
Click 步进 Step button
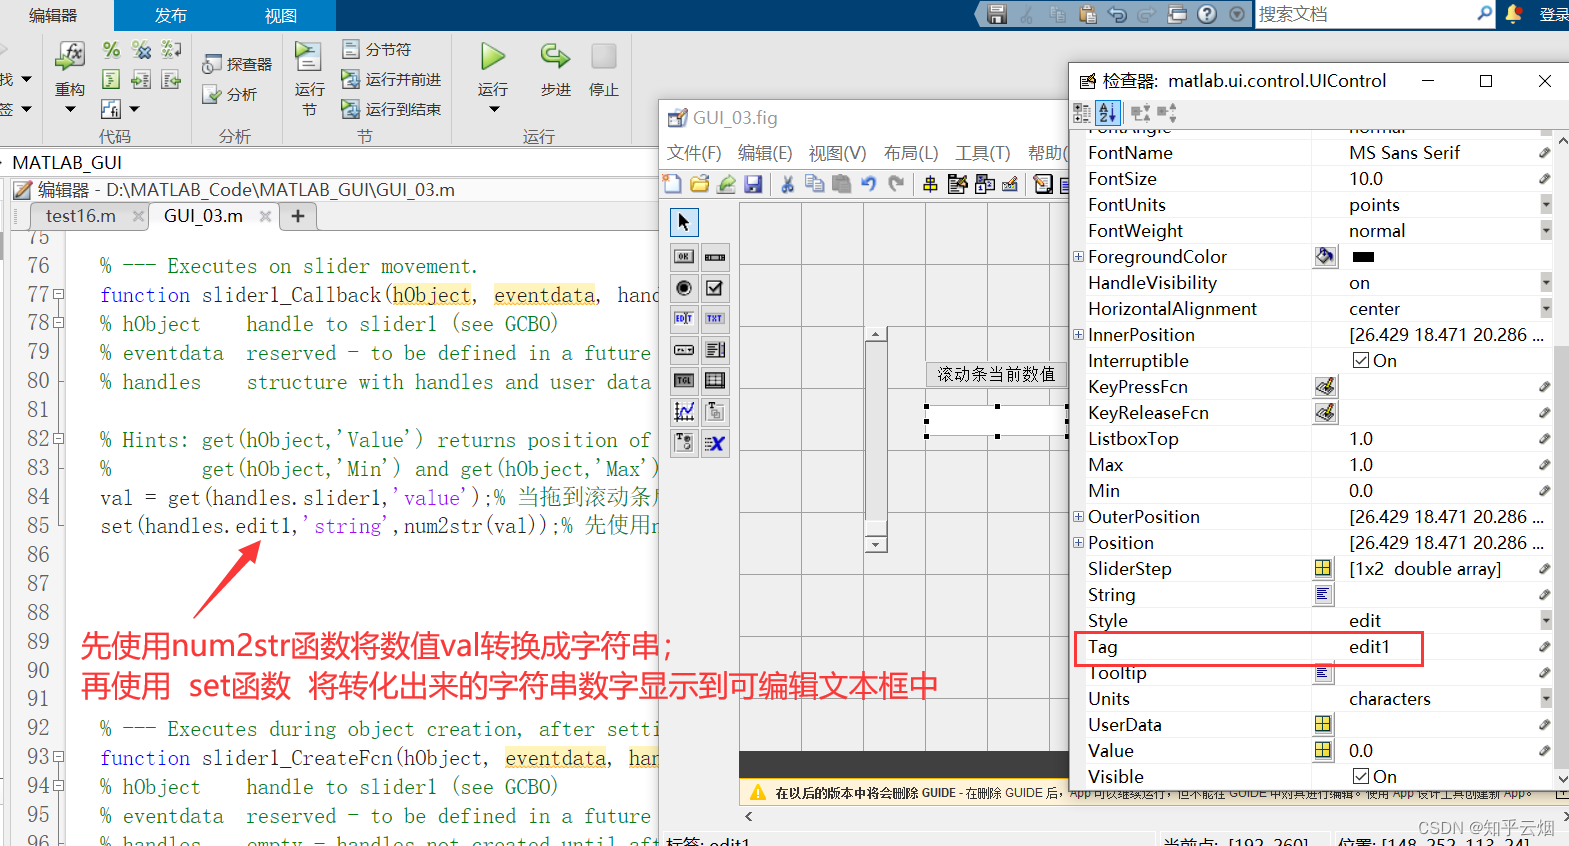pyautogui.click(x=555, y=69)
